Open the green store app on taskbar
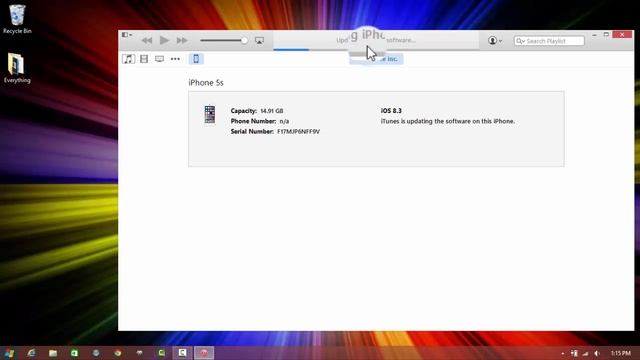Viewport: 640px width, 360px height. click(x=74, y=353)
